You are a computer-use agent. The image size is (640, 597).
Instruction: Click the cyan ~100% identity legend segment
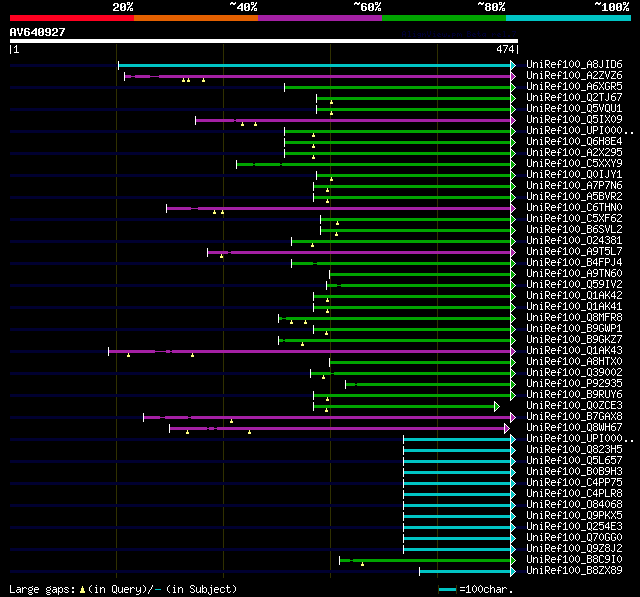coord(569,18)
